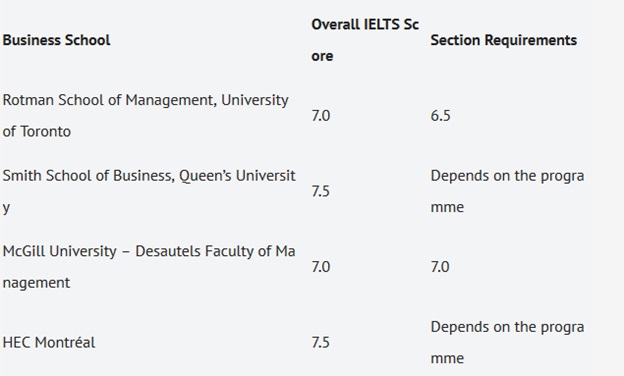The image size is (624, 376).
Task: Click McGill's overall IELTS score 7.0
Action: pos(321,267)
